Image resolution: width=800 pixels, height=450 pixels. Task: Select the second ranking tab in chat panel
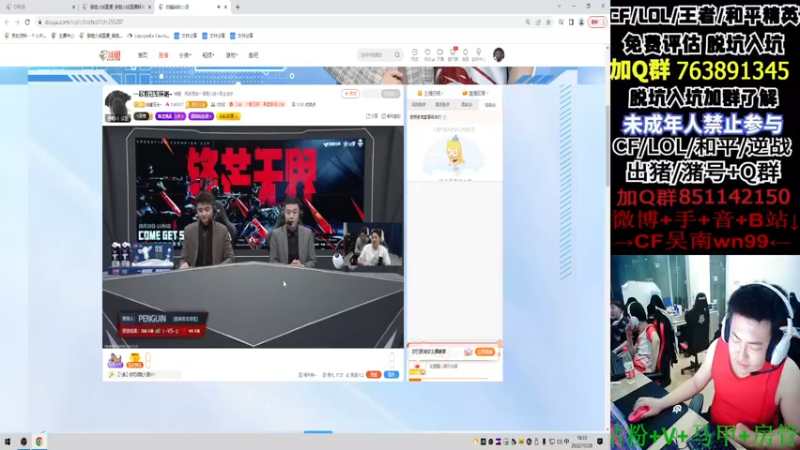tap(443, 105)
